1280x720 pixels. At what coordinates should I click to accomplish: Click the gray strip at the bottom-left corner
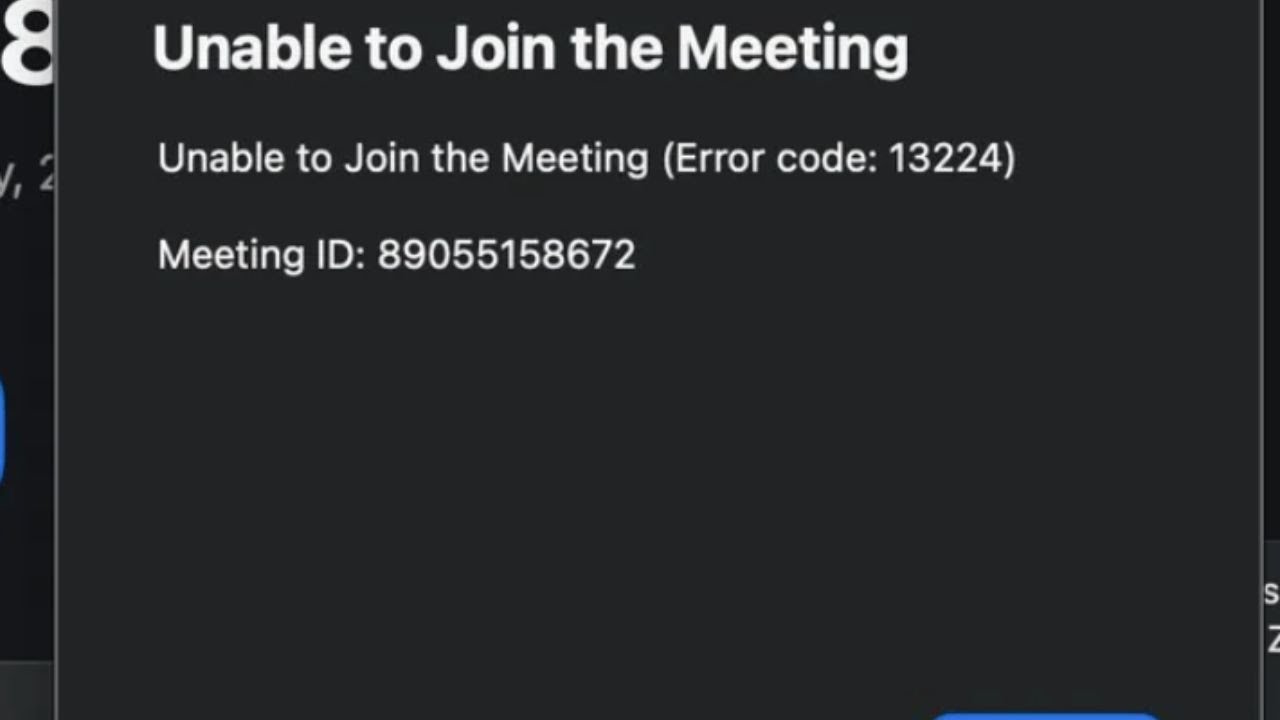click(26, 690)
